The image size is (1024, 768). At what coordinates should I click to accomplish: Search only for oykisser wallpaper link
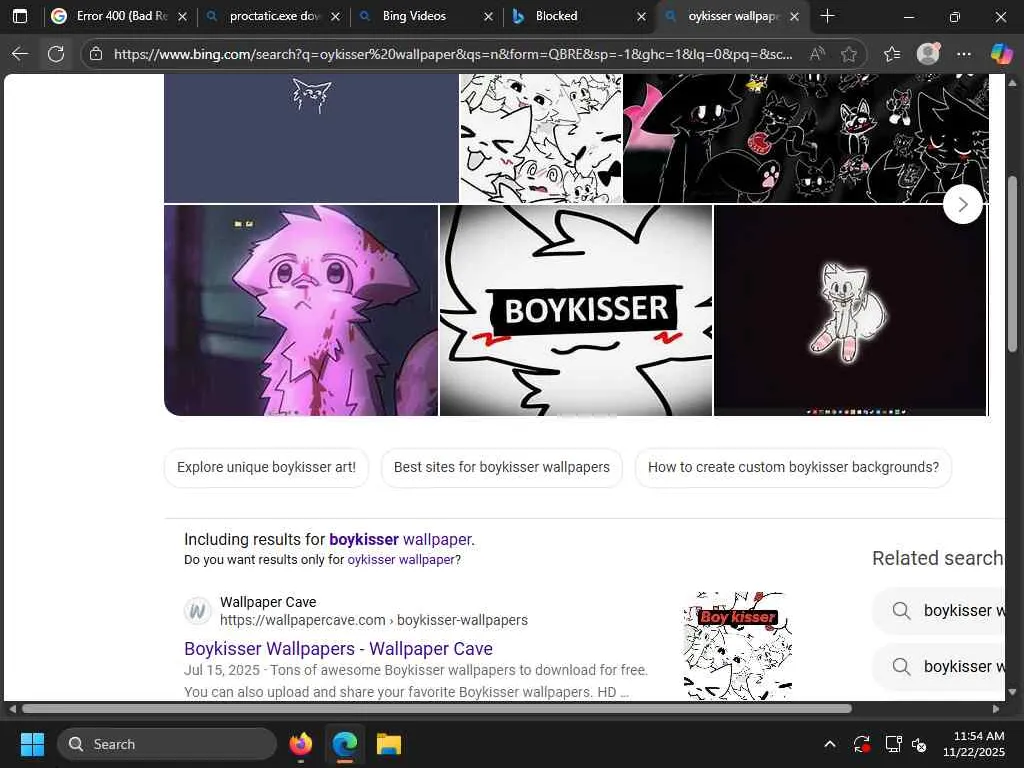pyautogui.click(x=400, y=560)
